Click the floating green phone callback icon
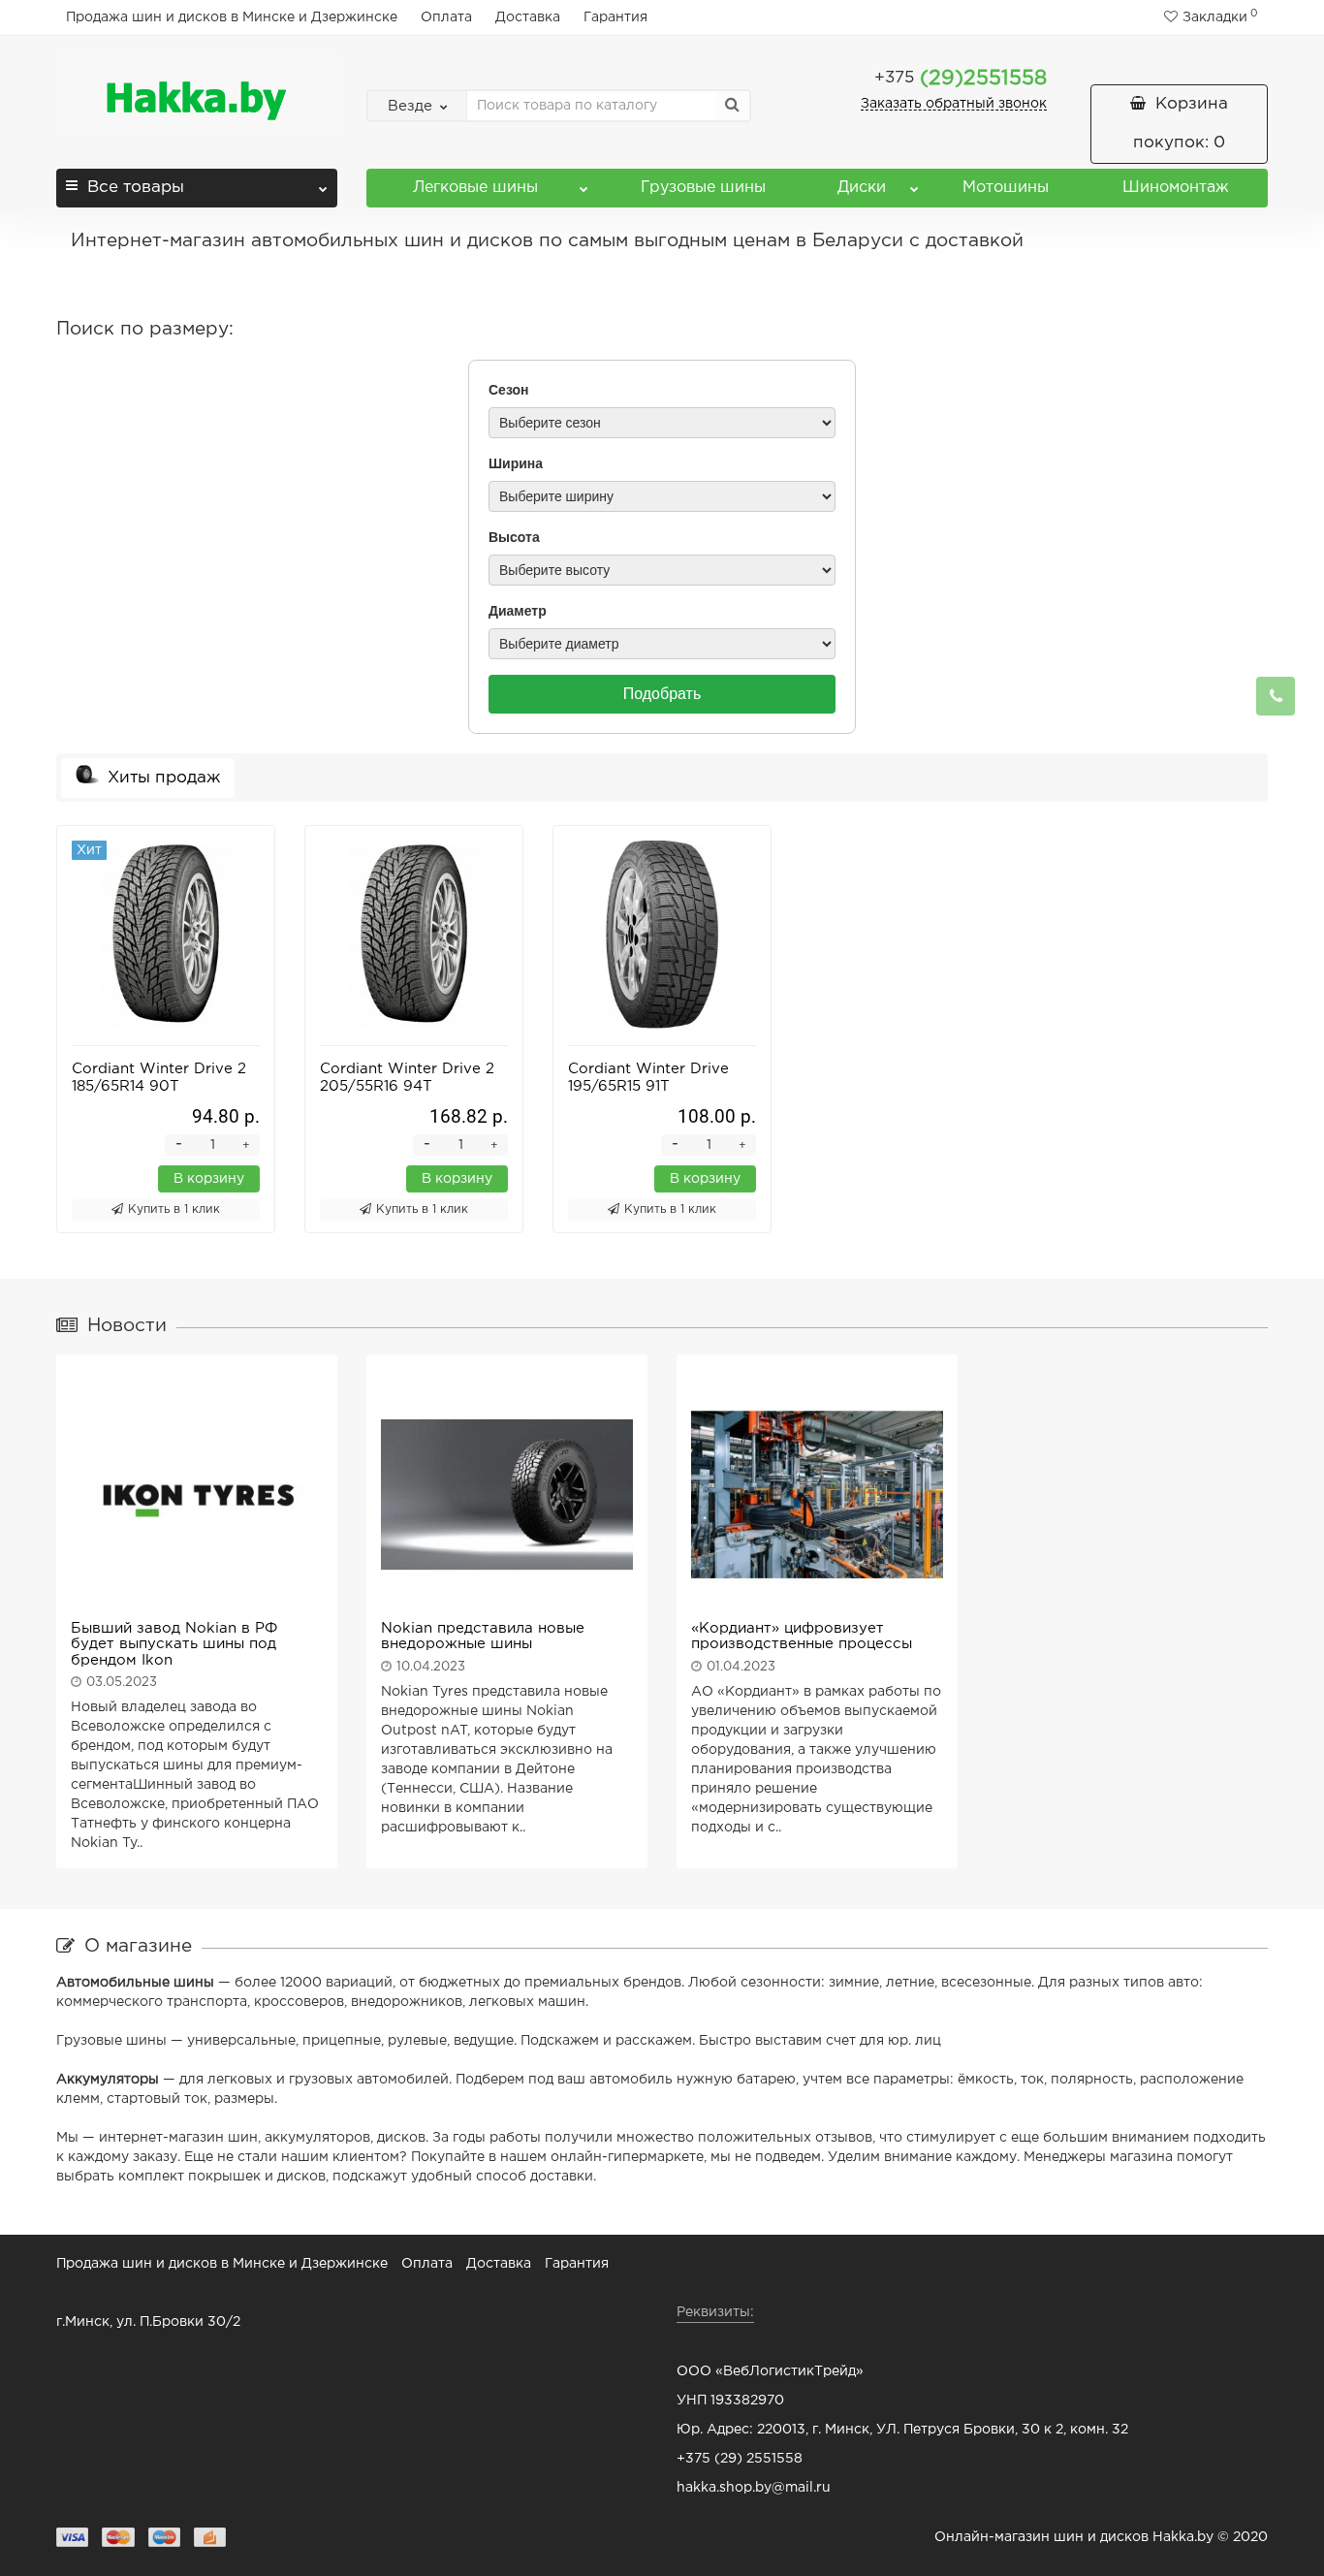 click(1275, 696)
